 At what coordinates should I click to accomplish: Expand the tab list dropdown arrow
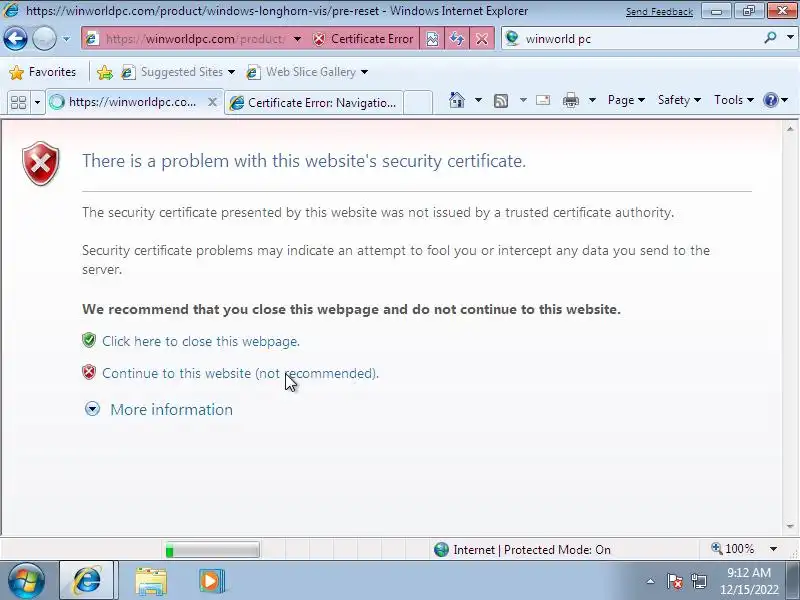[37, 102]
